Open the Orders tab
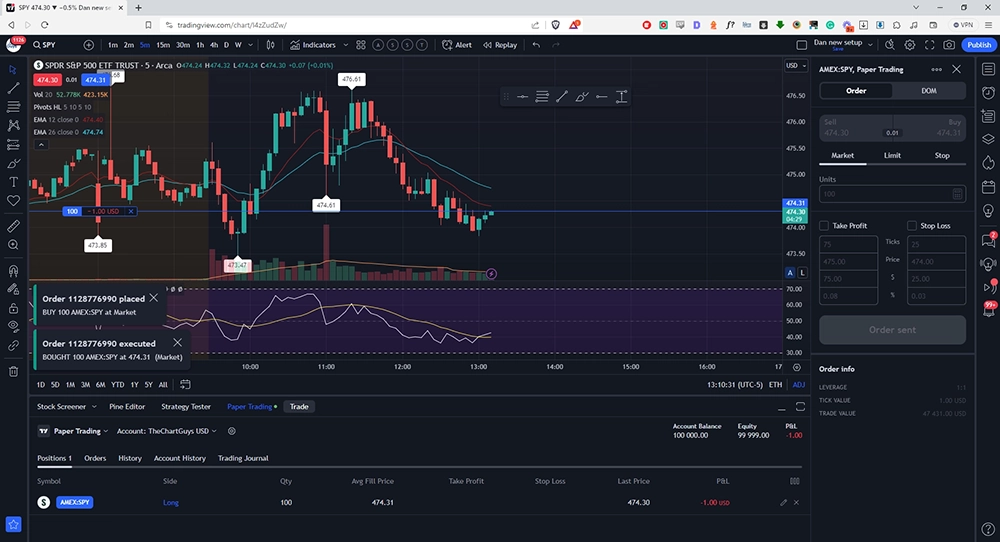 point(95,458)
